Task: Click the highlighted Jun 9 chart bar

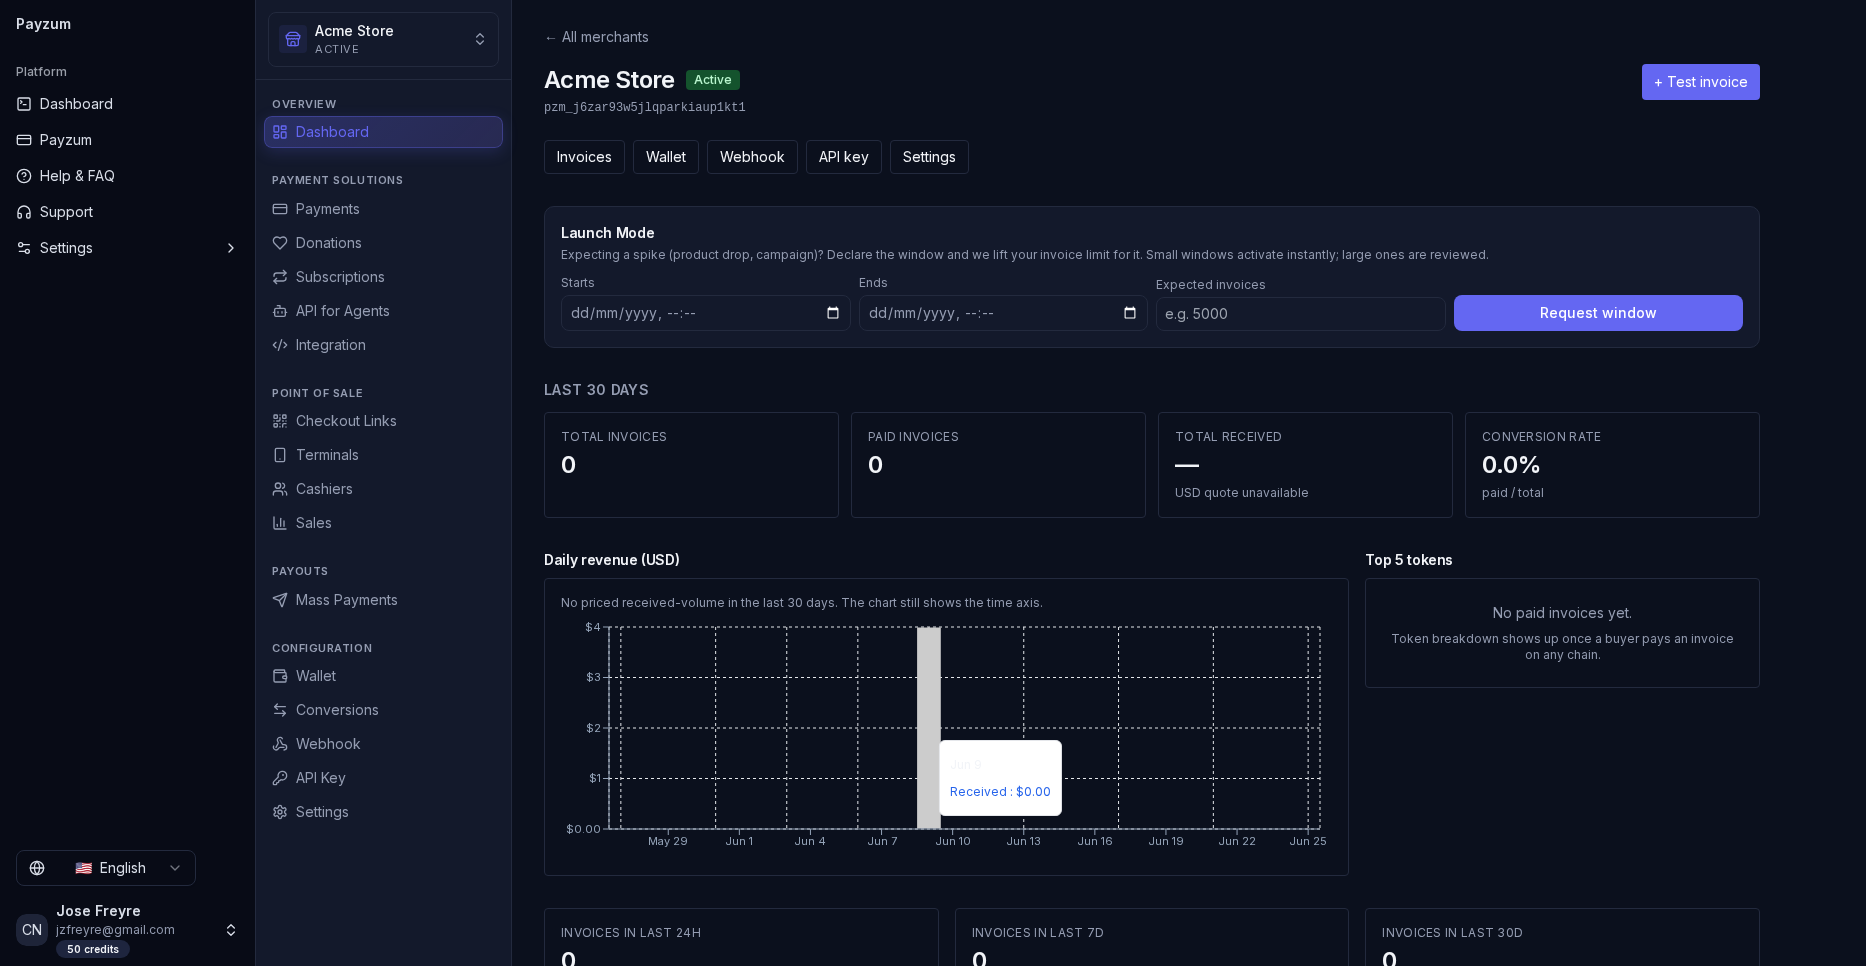Action: click(929, 728)
